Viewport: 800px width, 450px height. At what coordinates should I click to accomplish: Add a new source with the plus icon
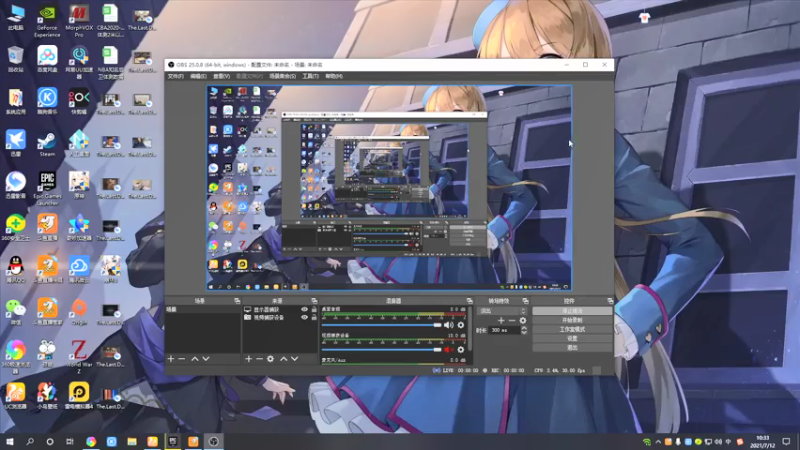point(248,359)
